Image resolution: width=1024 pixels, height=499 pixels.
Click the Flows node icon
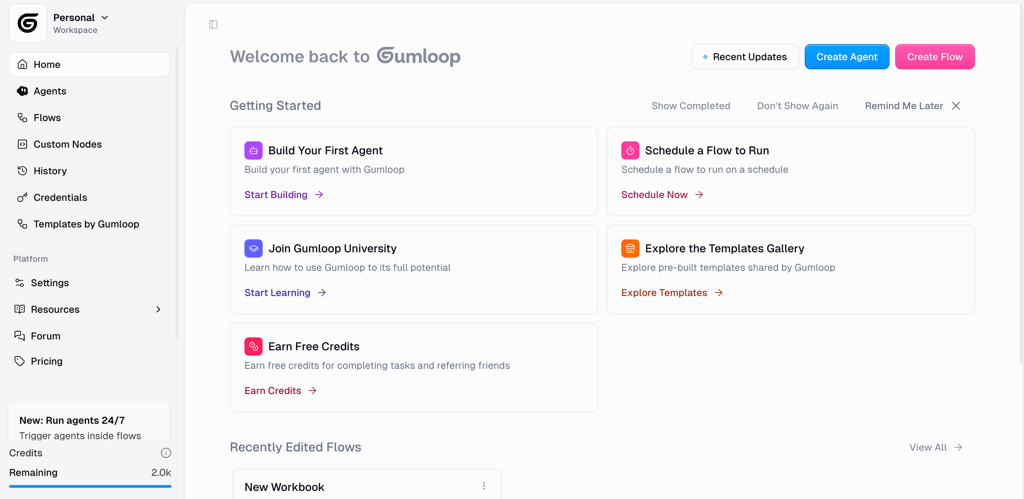coord(22,118)
